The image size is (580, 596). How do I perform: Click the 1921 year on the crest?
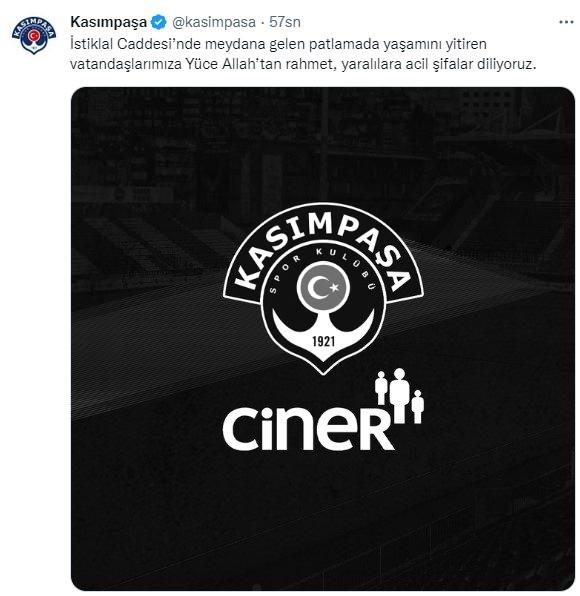[x=323, y=341]
